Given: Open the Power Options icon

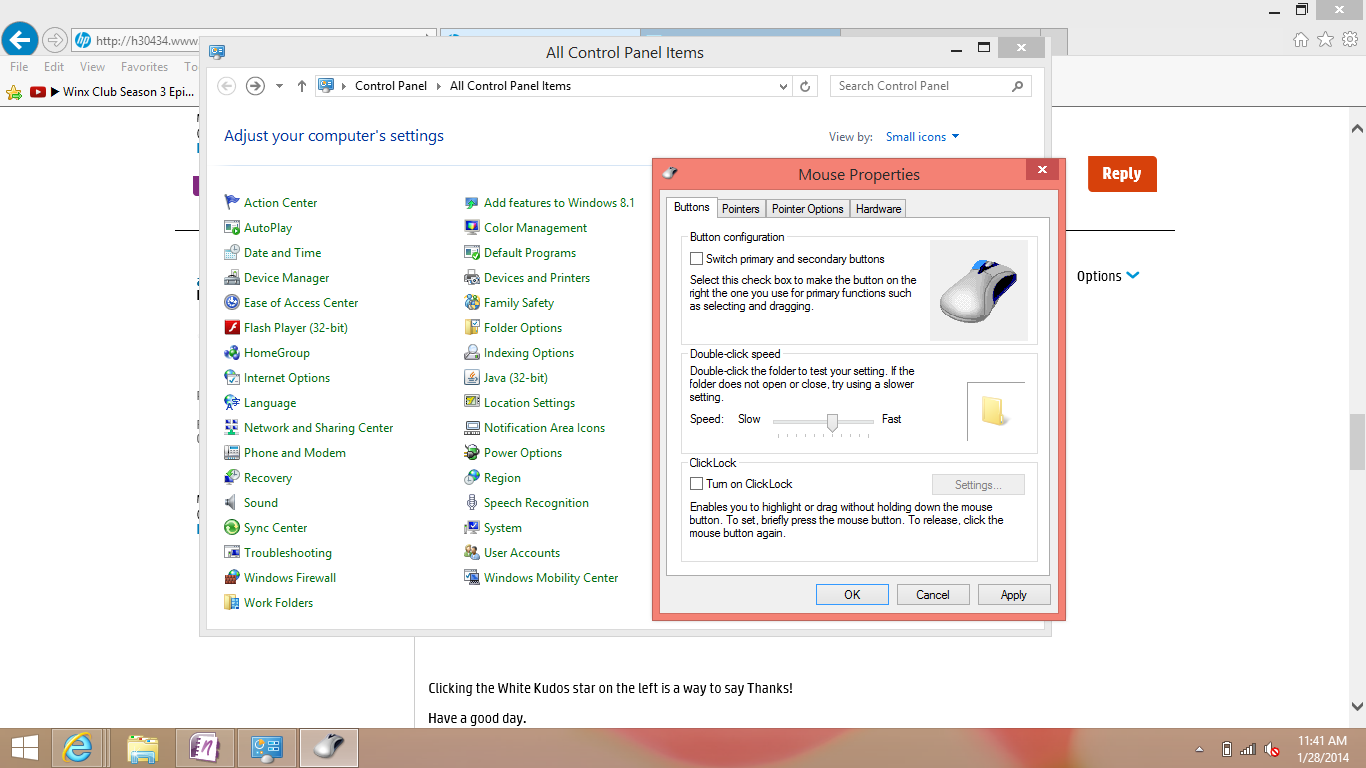Looking at the screenshot, I should click(472, 453).
